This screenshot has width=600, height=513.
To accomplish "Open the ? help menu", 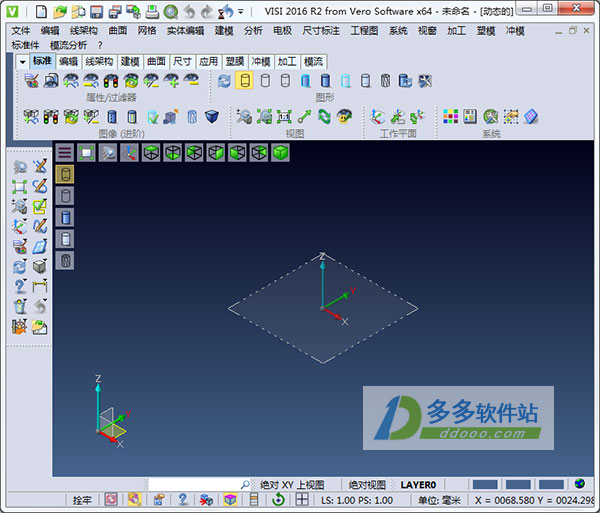I will 100,45.
